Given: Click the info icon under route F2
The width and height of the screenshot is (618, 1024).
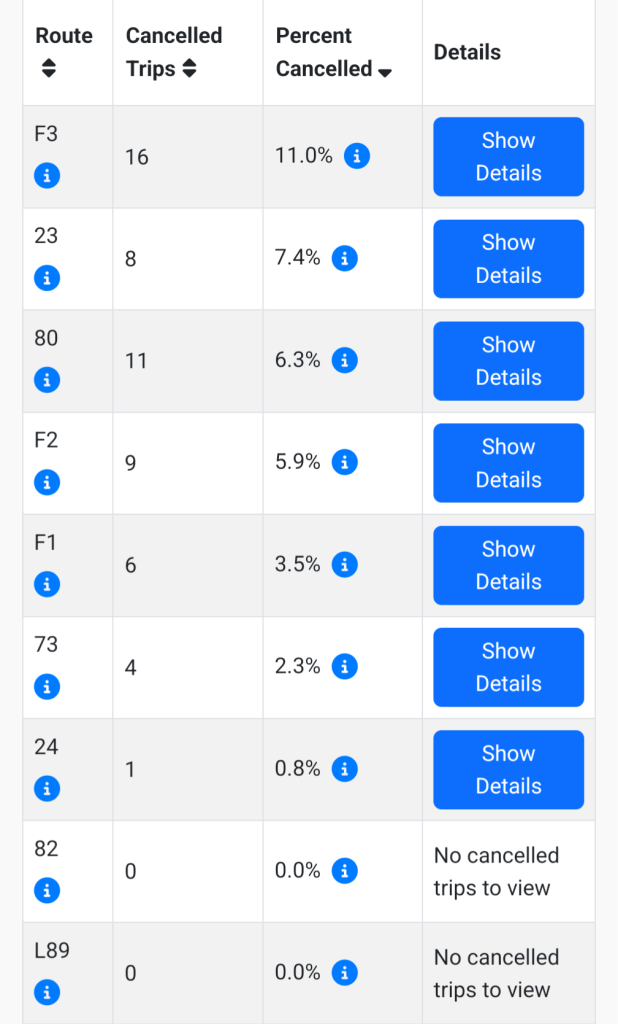Looking at the screenshot, I should [x=47, y=483].
